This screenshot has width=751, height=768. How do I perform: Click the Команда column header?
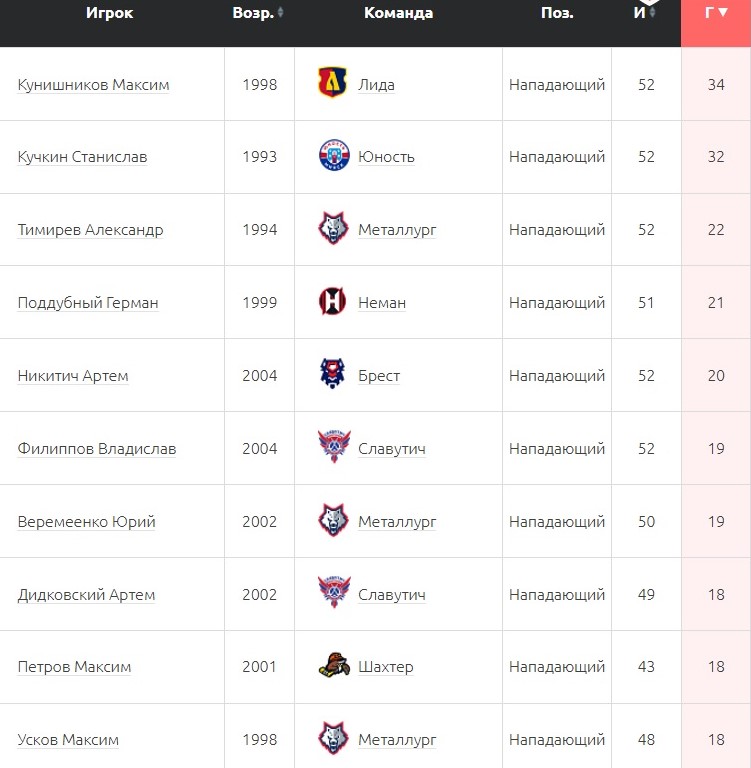pyautogui.click(x=398, y=13)
